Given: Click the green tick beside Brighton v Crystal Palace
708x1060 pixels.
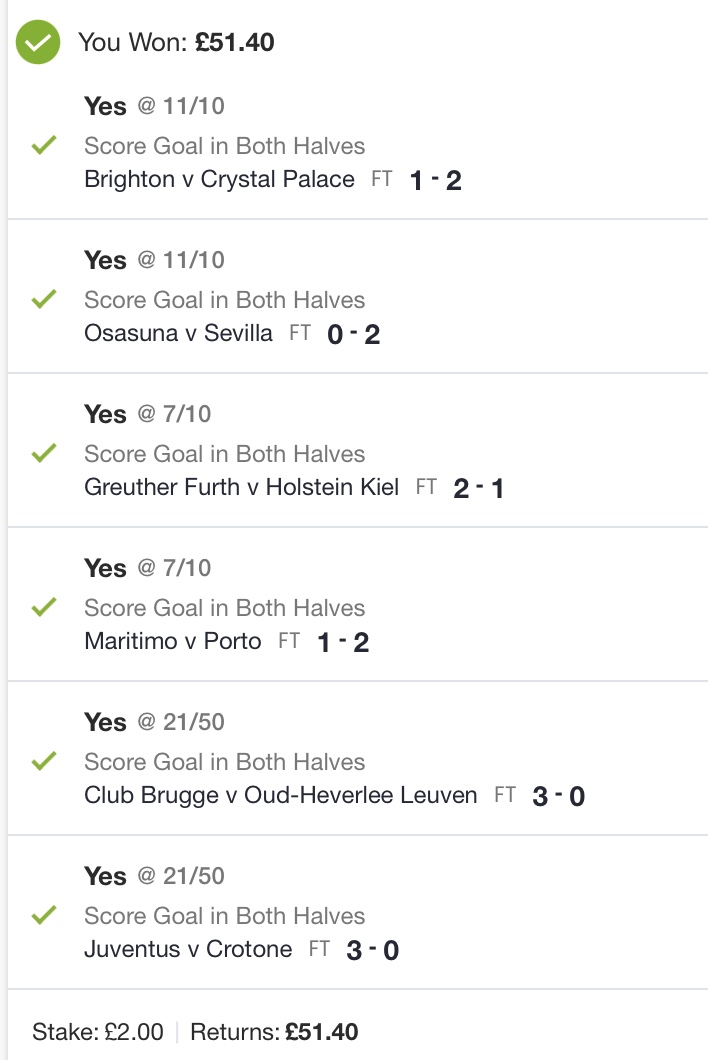Looking at the screenshot, I should (44, 145).
